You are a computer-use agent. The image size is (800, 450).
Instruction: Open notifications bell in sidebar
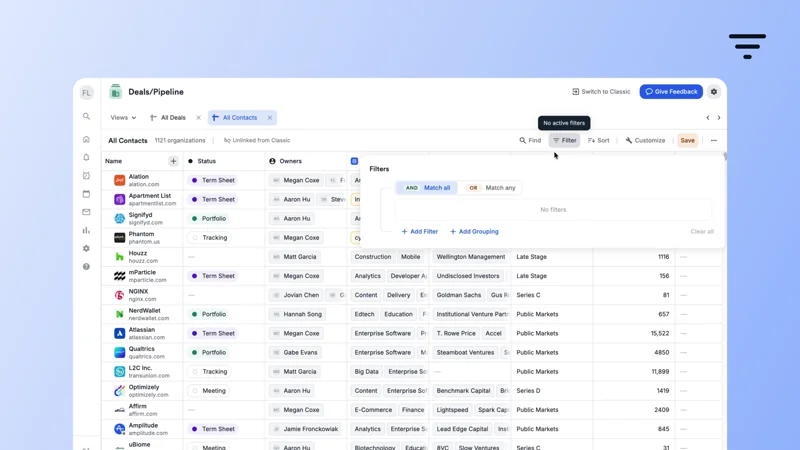(x=86, y=157)
